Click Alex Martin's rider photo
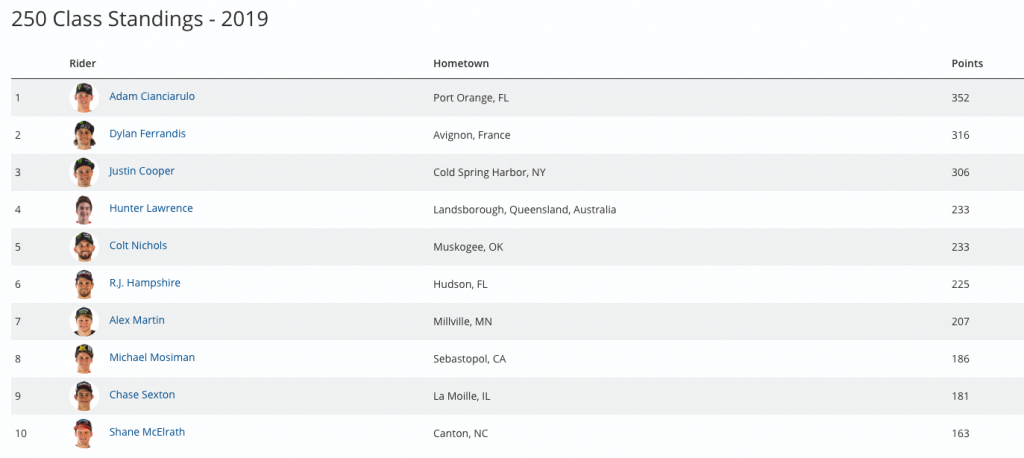This screenshot has width=1024, height=458. [85, 321]
